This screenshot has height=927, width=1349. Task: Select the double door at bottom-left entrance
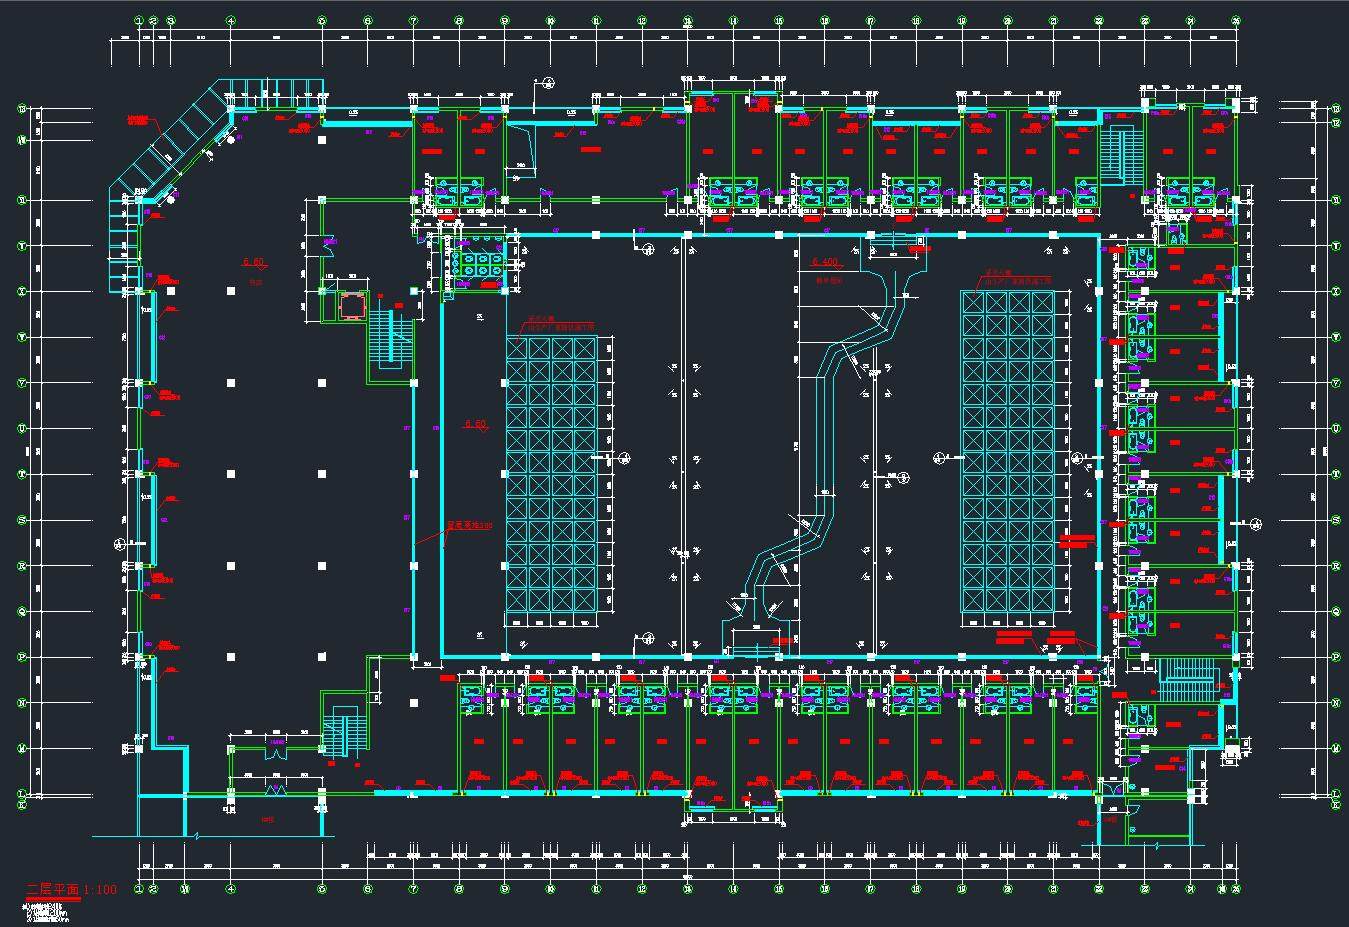pos(276,789)
